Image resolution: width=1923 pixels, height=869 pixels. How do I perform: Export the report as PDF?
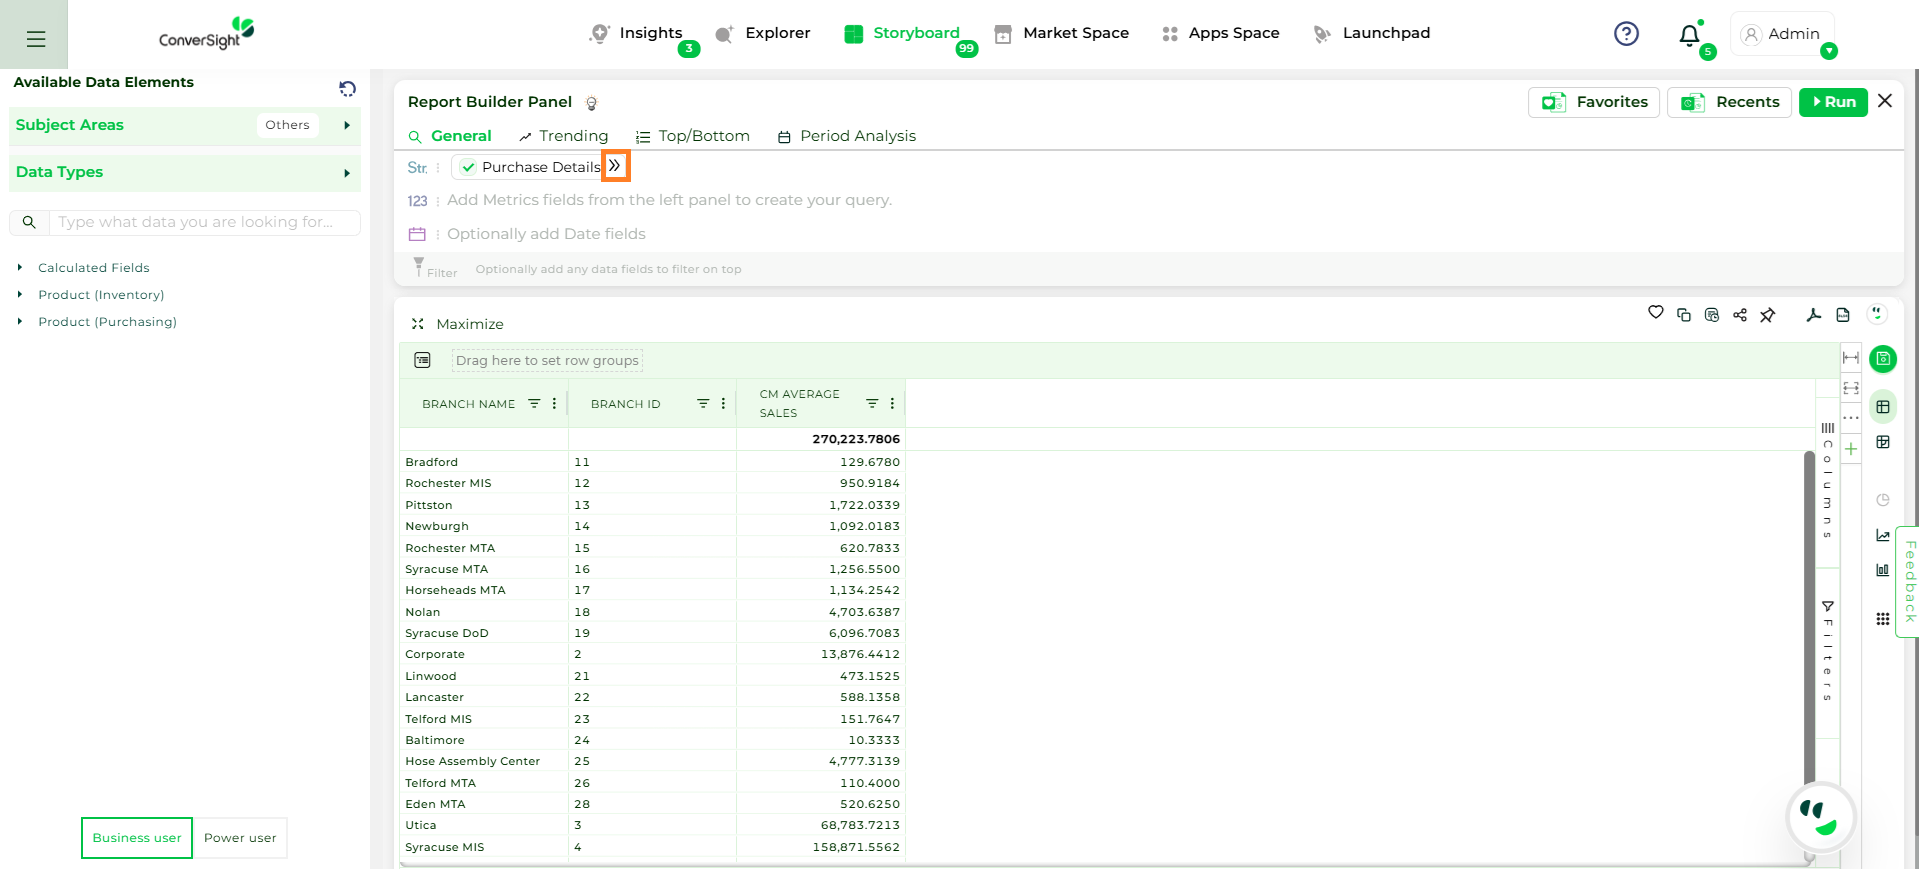pos(1813,315)
